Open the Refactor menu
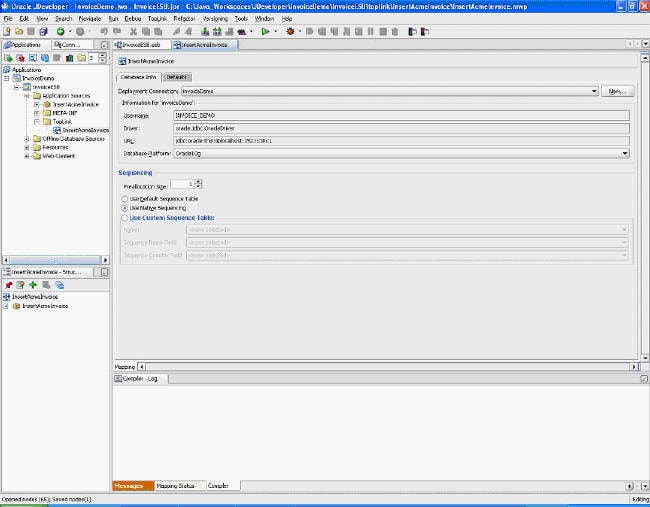Screen dimensions: 650x507 coord(184,18)
